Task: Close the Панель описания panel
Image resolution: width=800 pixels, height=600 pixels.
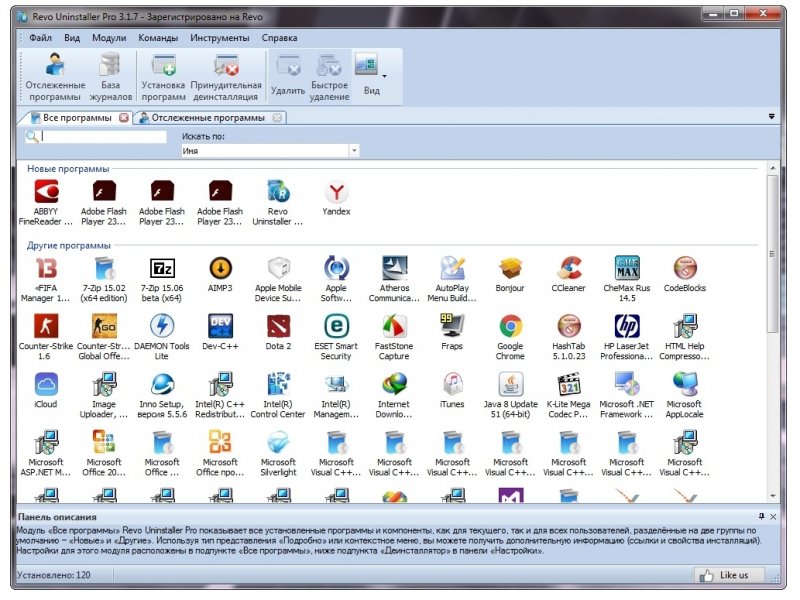Action: [x=773, y=516]
